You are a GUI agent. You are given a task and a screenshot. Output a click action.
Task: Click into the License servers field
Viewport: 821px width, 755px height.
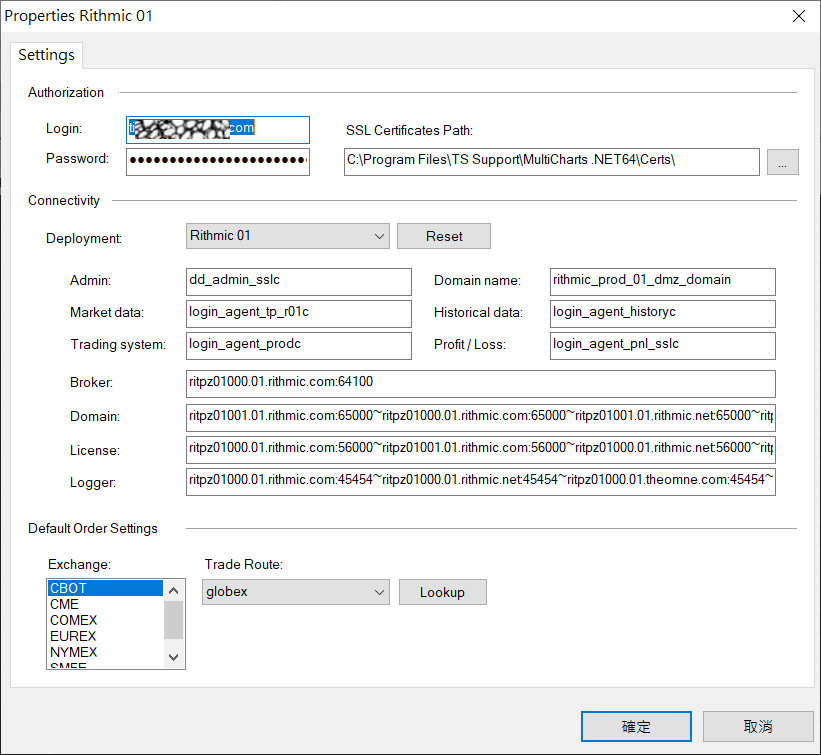[481, 450]
